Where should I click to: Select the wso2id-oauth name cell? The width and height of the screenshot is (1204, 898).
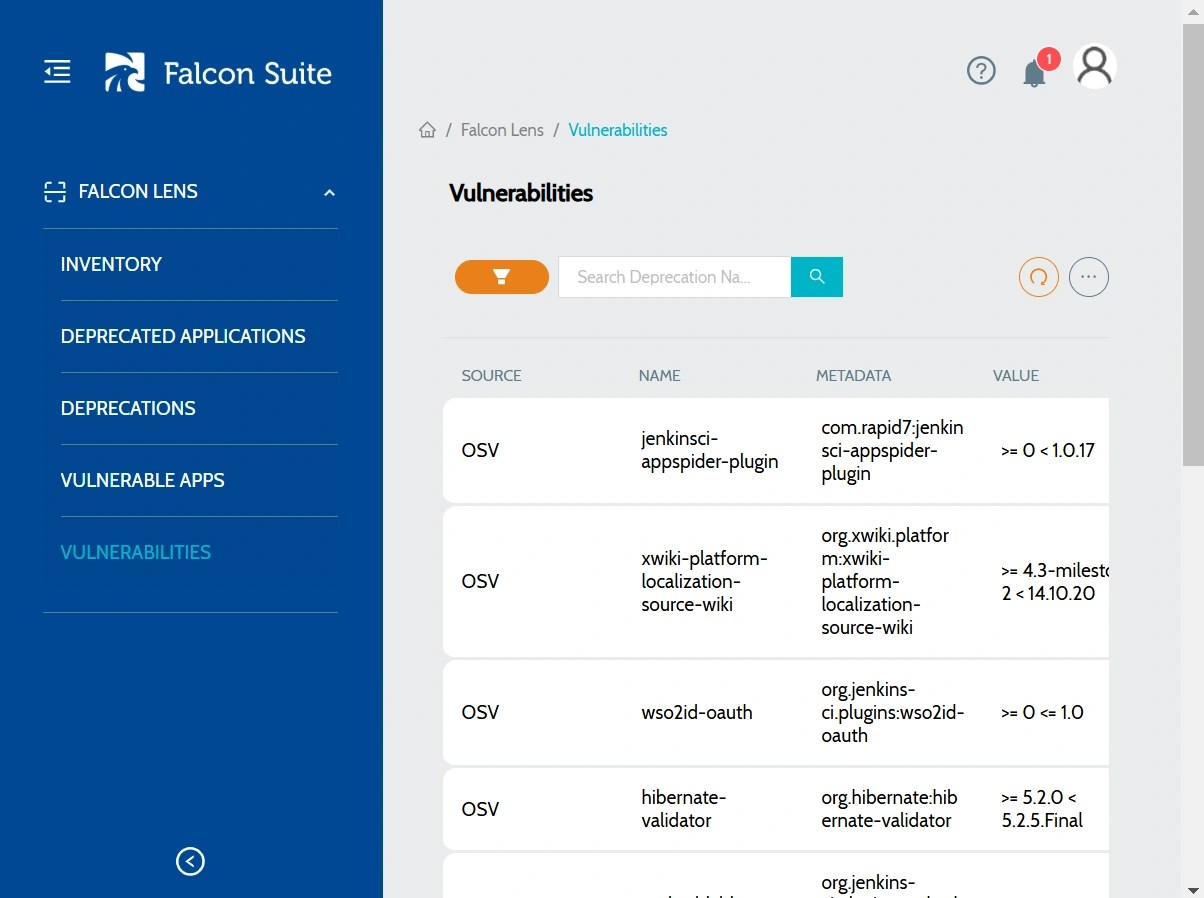(697, 713)
